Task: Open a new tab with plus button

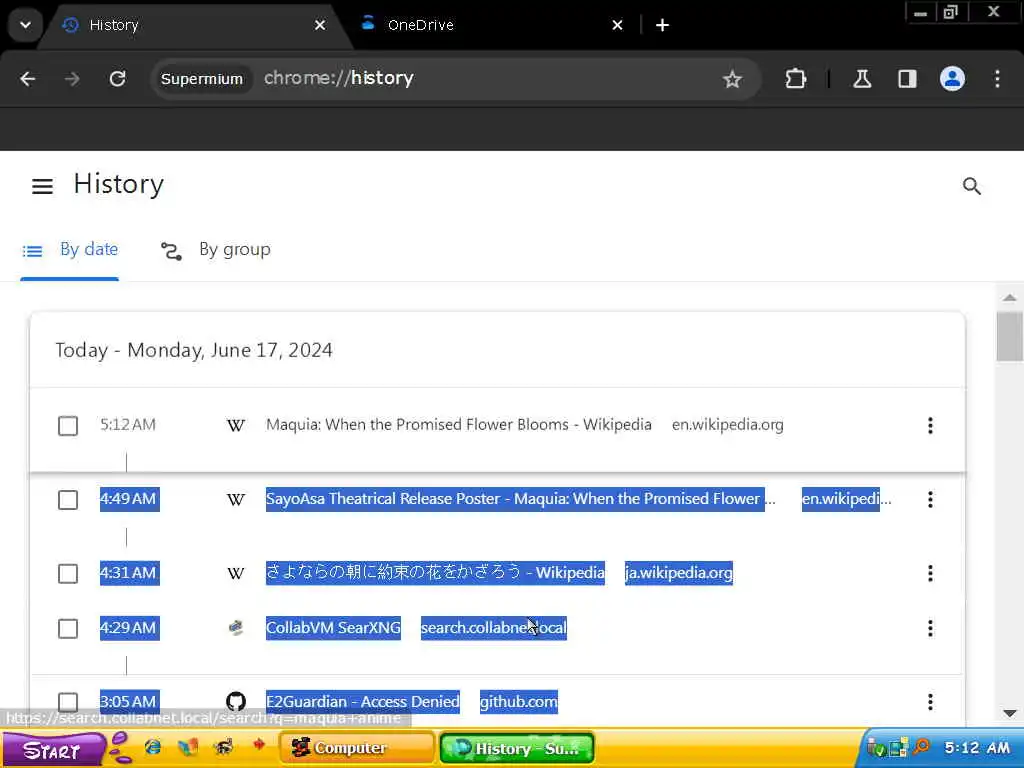Action: [x=662, y=25]
